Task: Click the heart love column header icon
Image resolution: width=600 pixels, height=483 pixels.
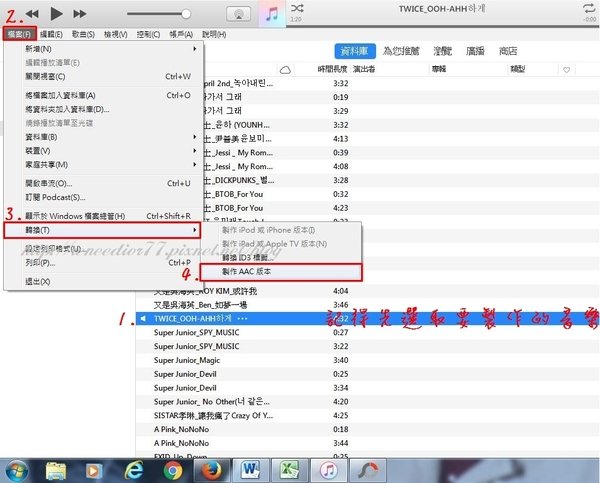Action: pyautogui.click(x=566, y=70)
